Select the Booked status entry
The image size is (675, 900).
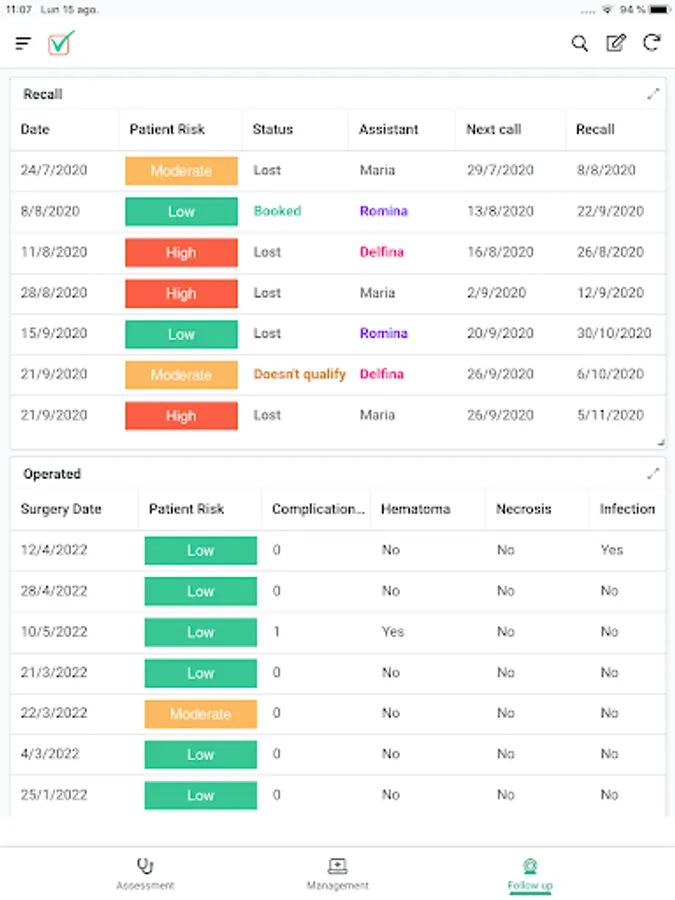point(277,211)
